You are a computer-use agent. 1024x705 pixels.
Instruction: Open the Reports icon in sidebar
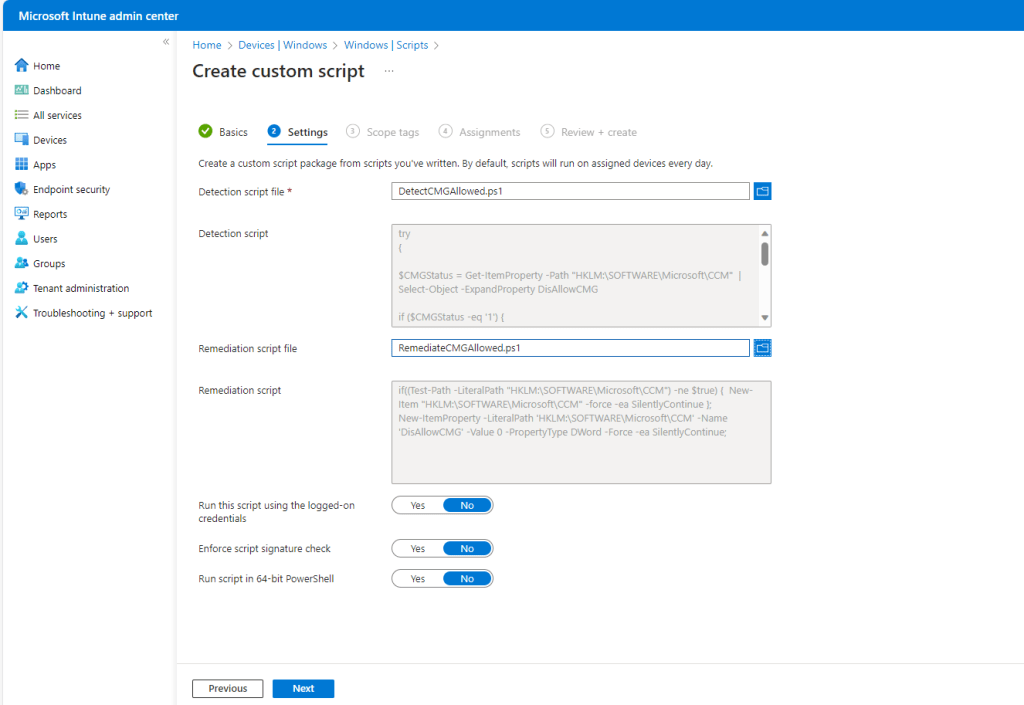point(21,214)
